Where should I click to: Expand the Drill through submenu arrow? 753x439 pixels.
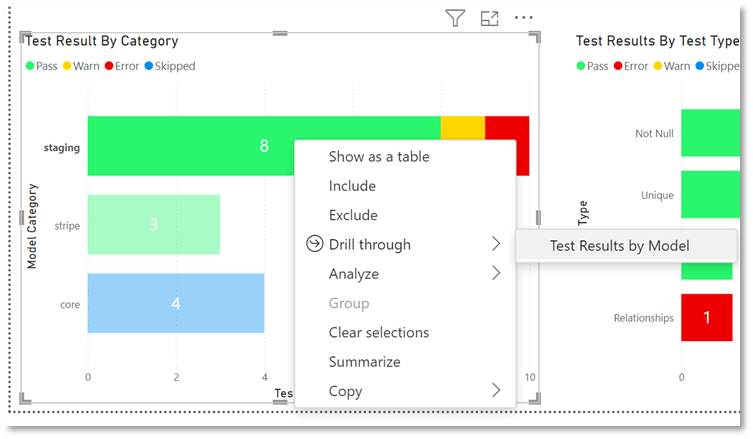pyautogui.click(x=496, y=244)
